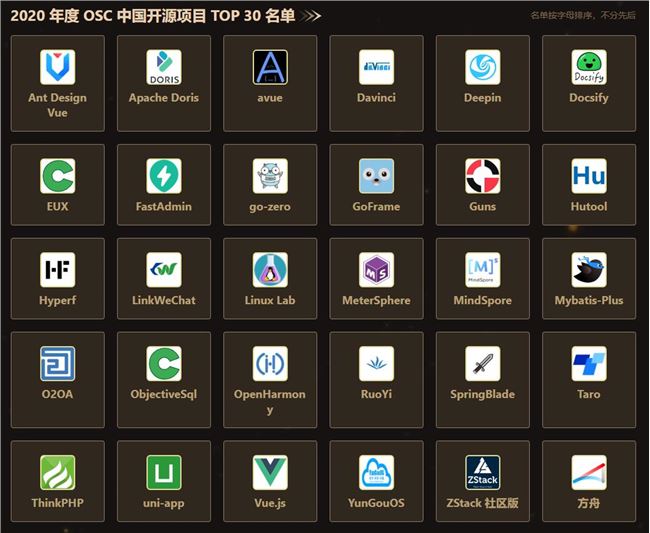Viewport: 650px width, 533px height.
Task: Click the Mybatis-Plus bird icon
Action: (589, 270)
